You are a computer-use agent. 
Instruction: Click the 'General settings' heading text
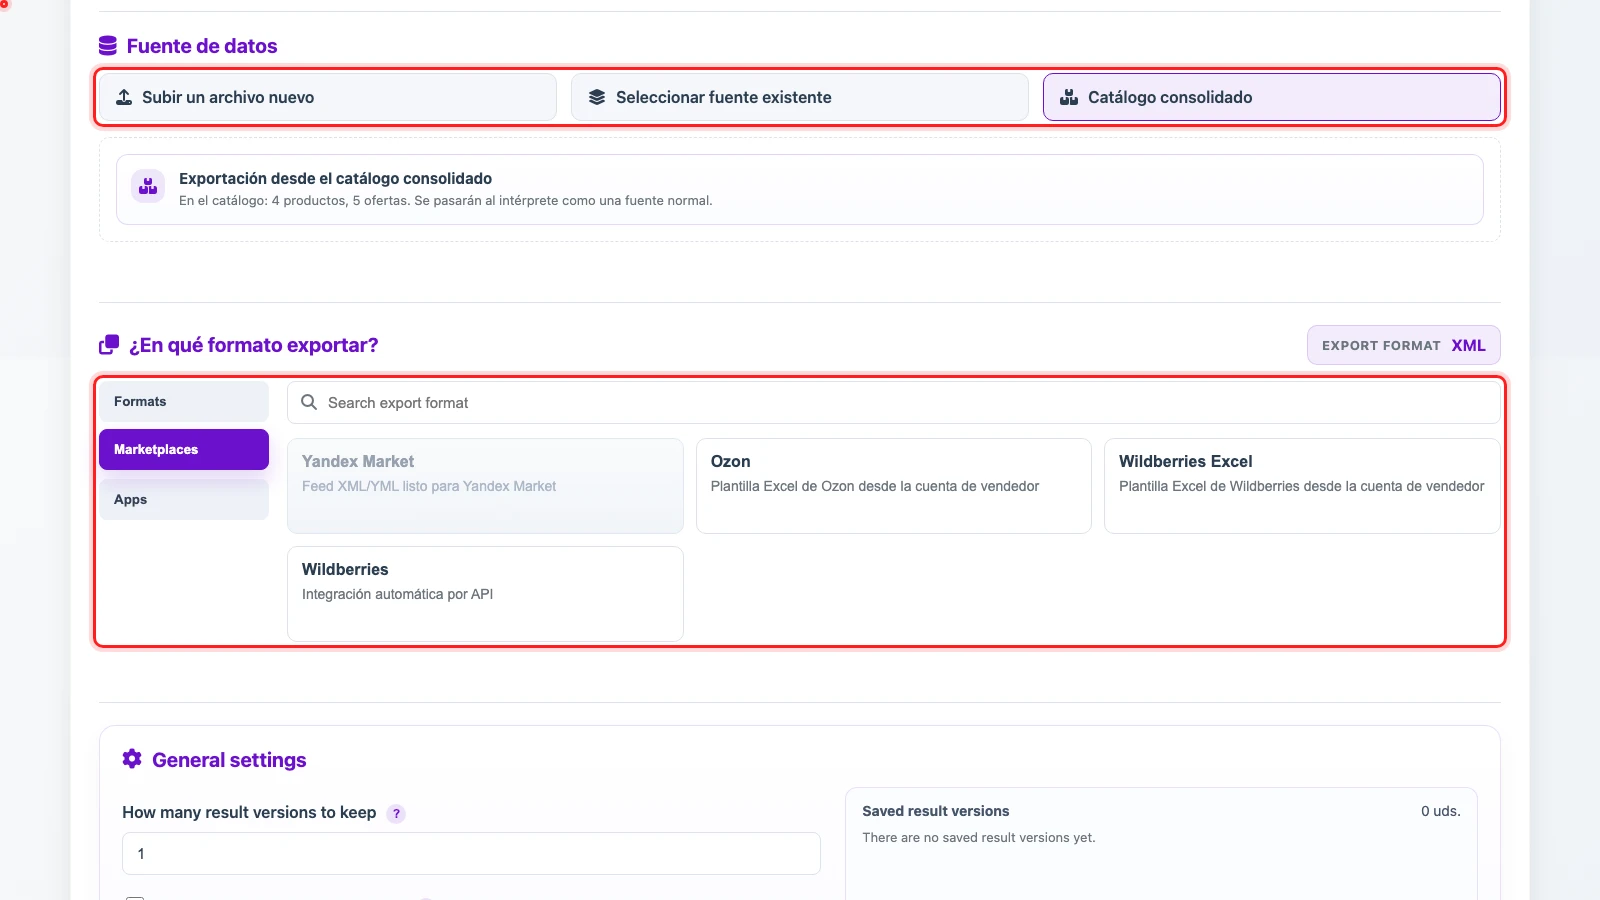click(x=229, y=760)
